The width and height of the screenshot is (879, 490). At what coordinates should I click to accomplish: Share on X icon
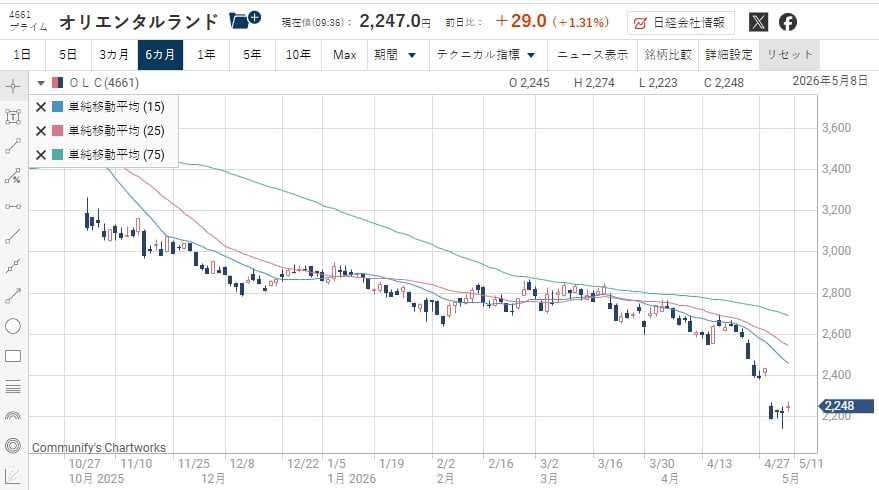coord(758,22)
